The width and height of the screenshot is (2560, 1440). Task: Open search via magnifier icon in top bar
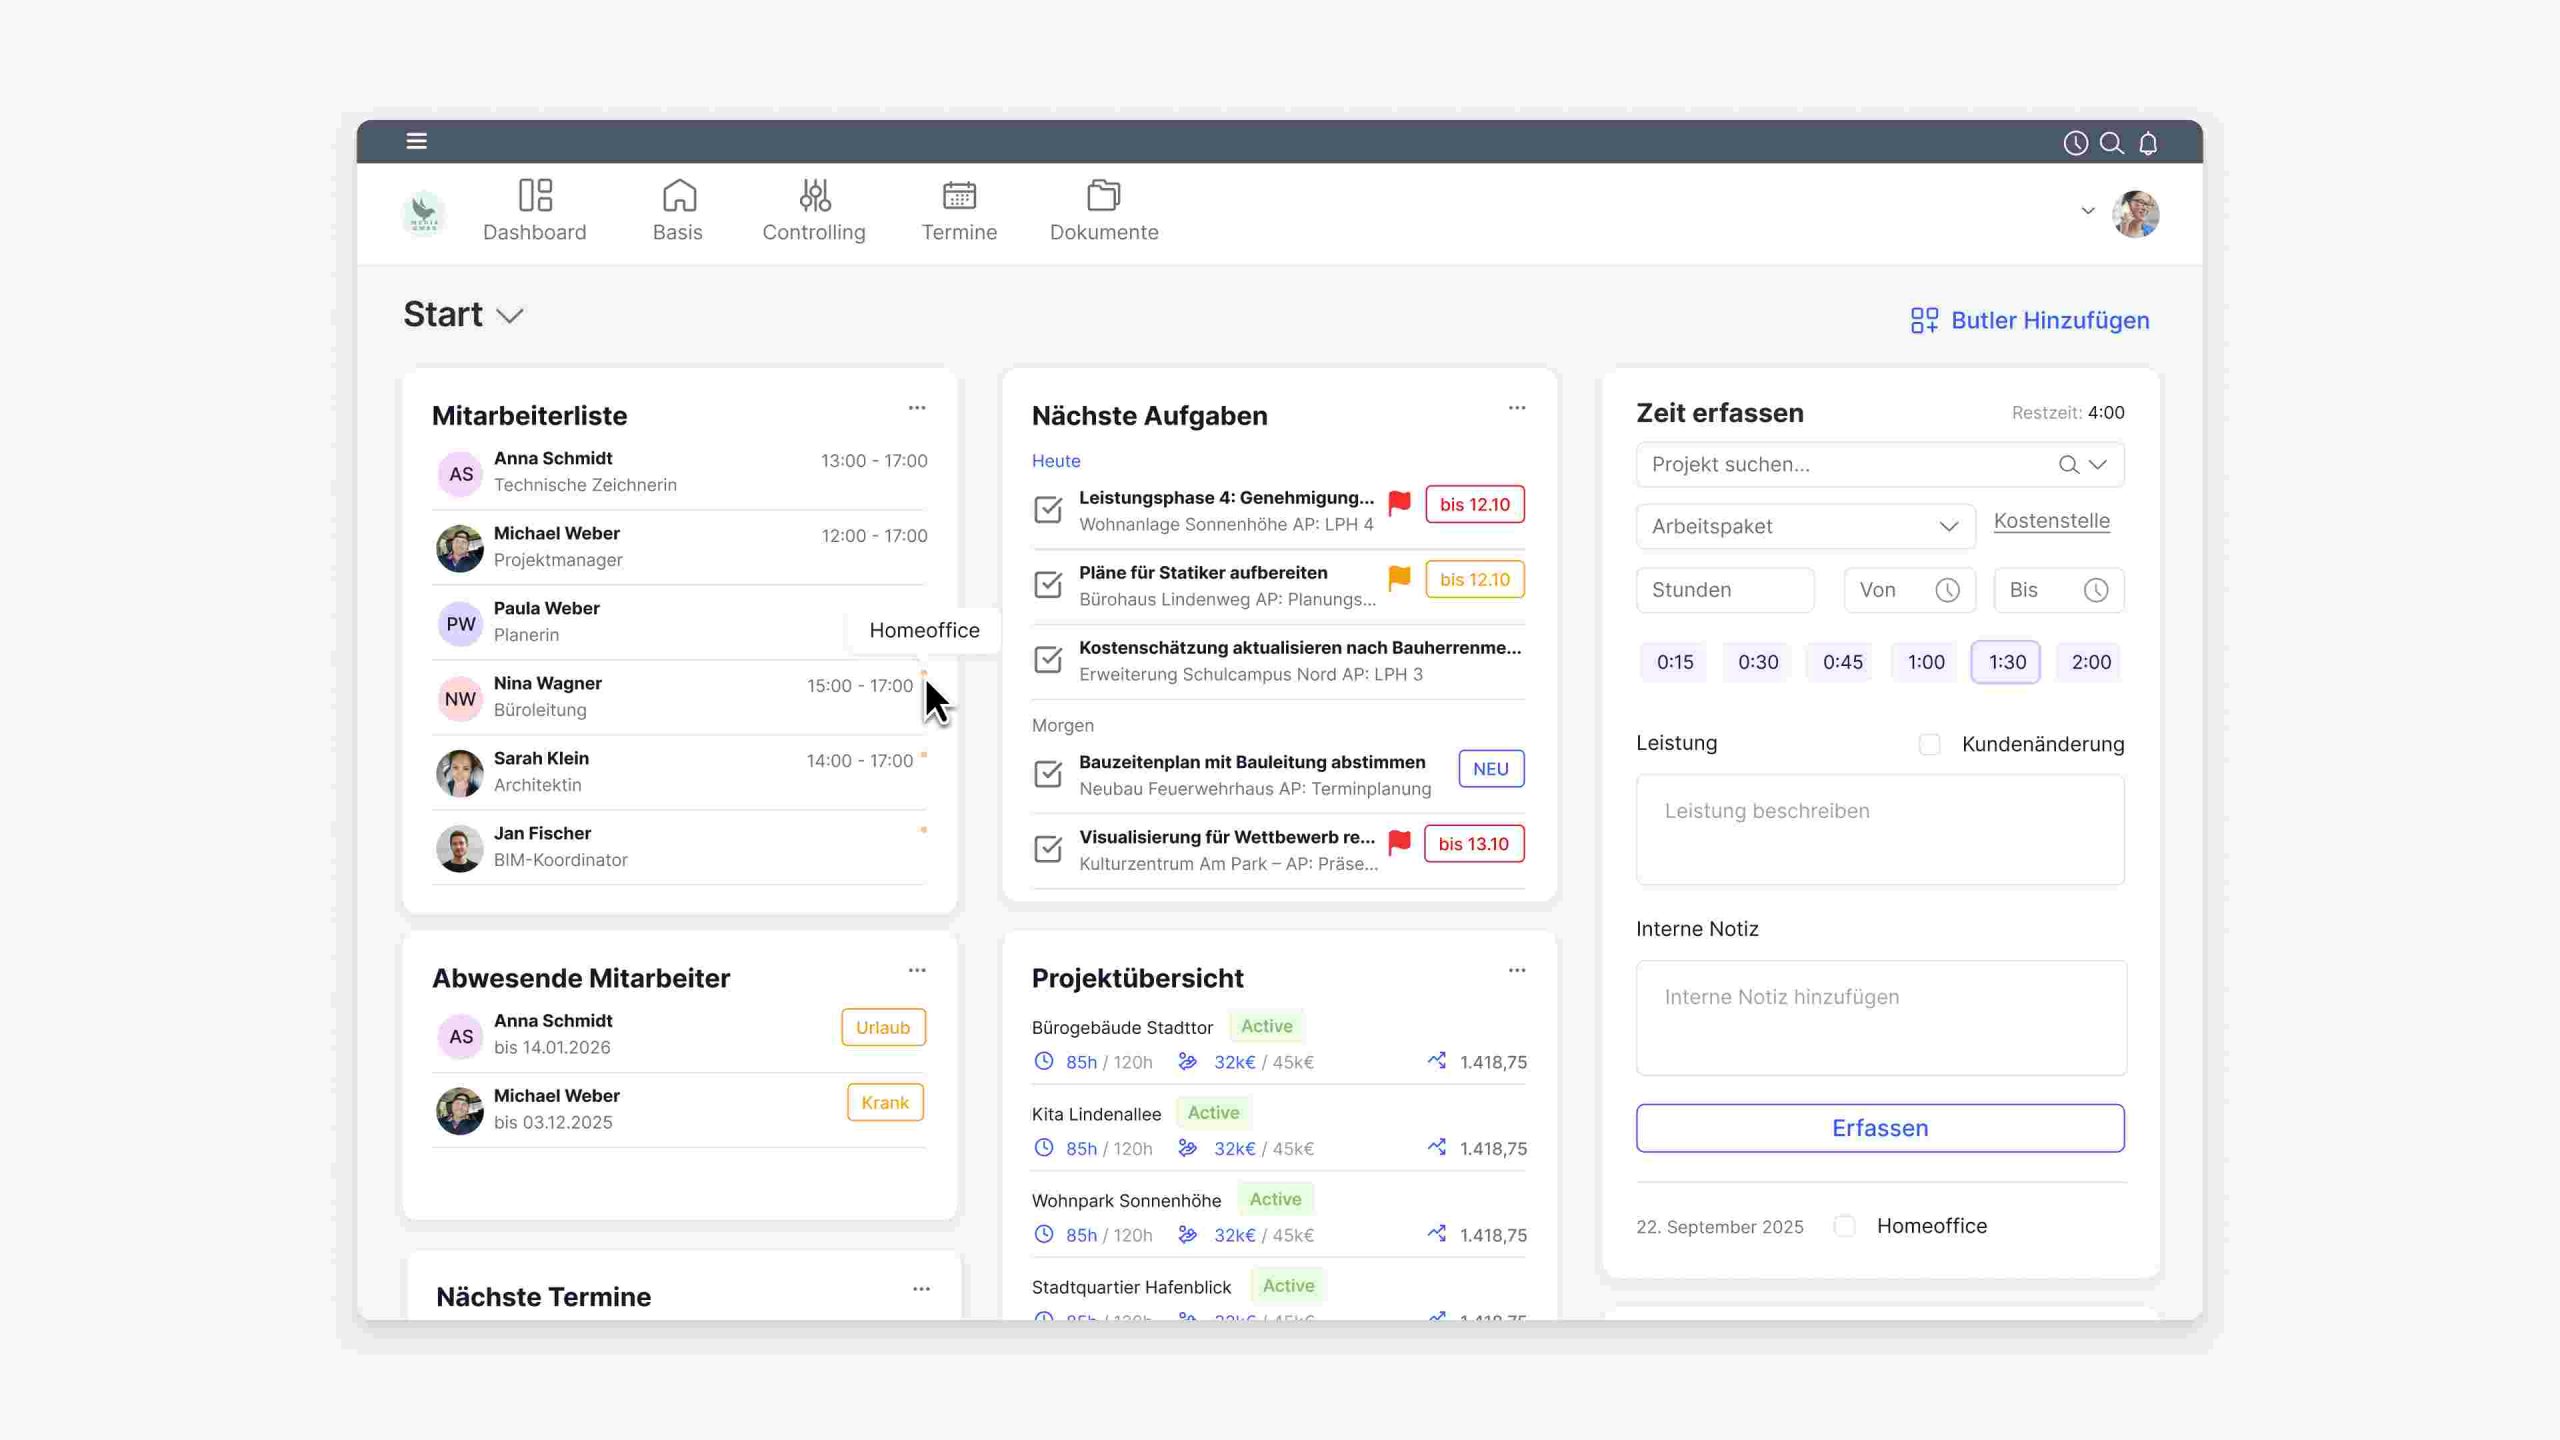pos(2111,143)
